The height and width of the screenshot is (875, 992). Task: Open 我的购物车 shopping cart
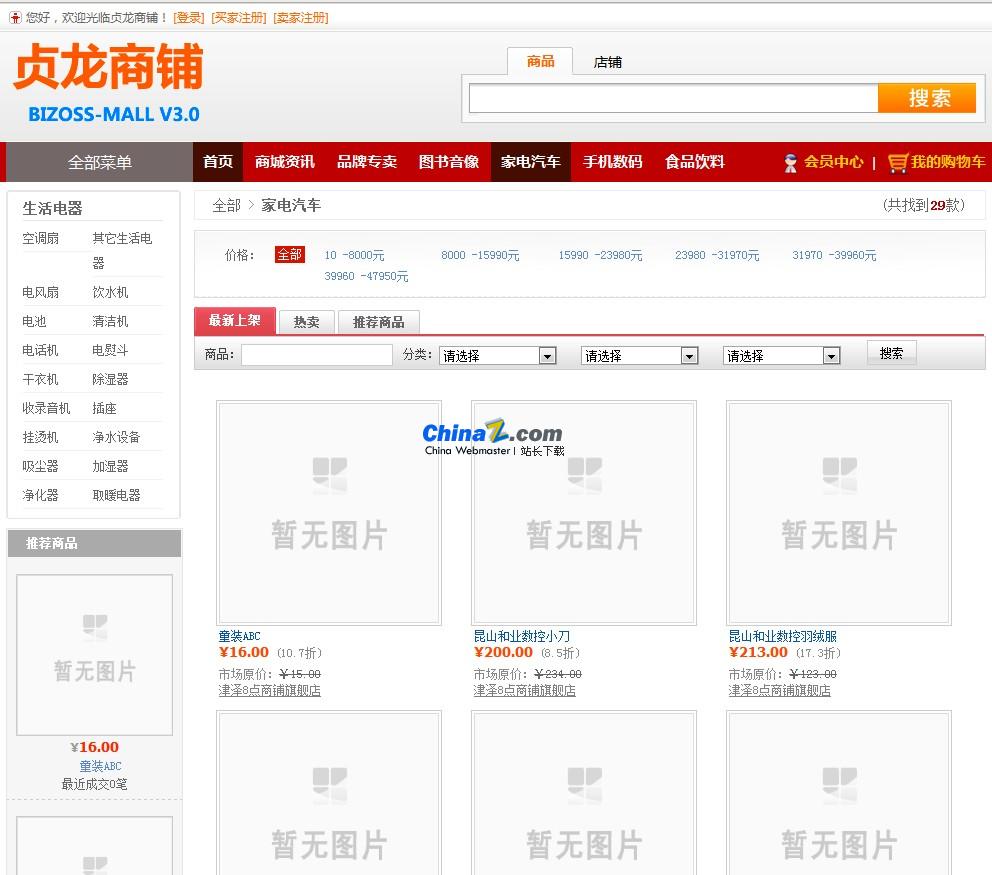(x=945, y=161)
